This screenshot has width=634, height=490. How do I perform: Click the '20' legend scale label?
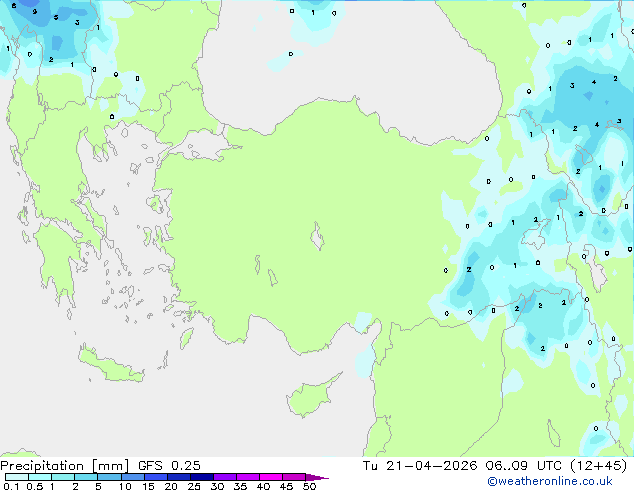pyautogui.click(x=171, y=486)
